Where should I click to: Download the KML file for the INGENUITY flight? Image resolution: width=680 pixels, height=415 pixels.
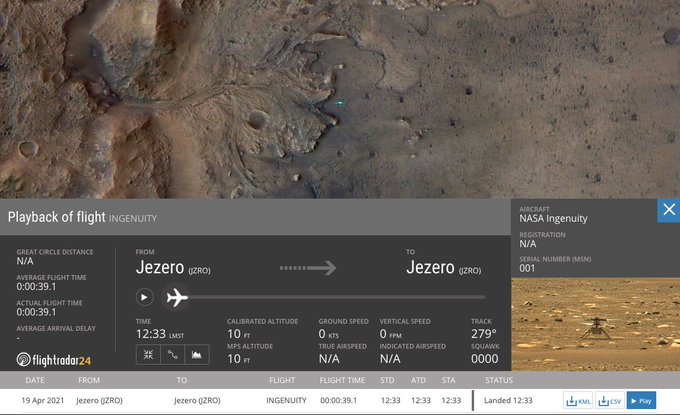point(578,401)
